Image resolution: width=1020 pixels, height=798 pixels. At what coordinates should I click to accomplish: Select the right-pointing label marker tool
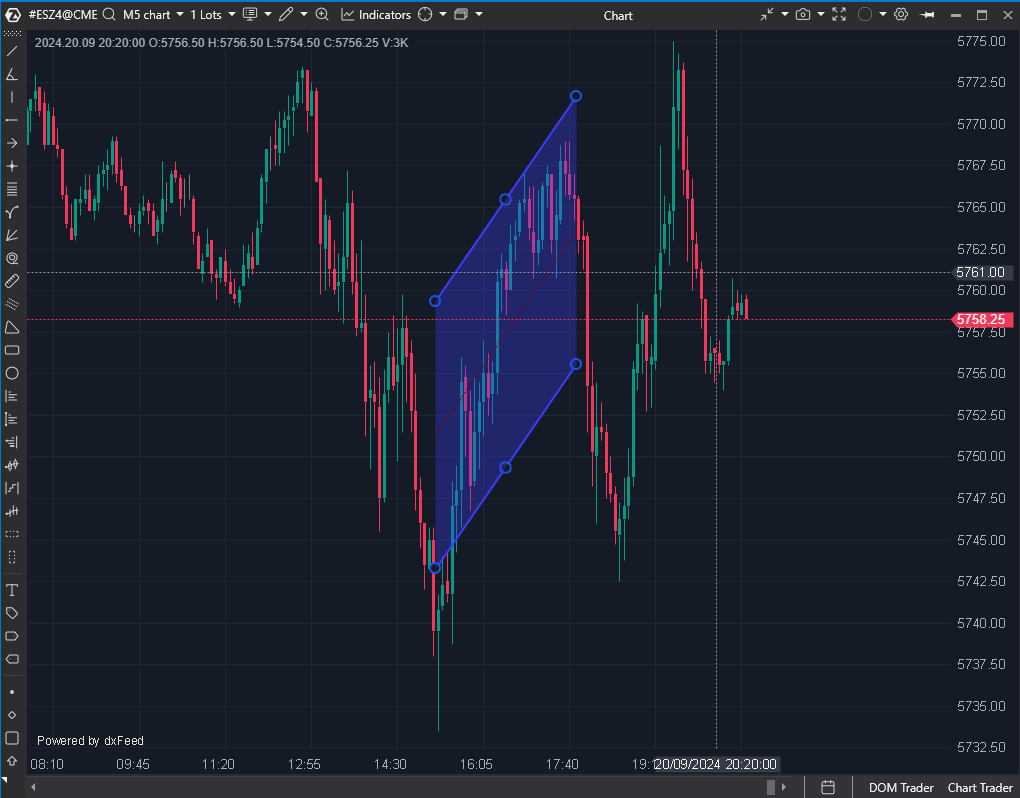click(12, 636)
